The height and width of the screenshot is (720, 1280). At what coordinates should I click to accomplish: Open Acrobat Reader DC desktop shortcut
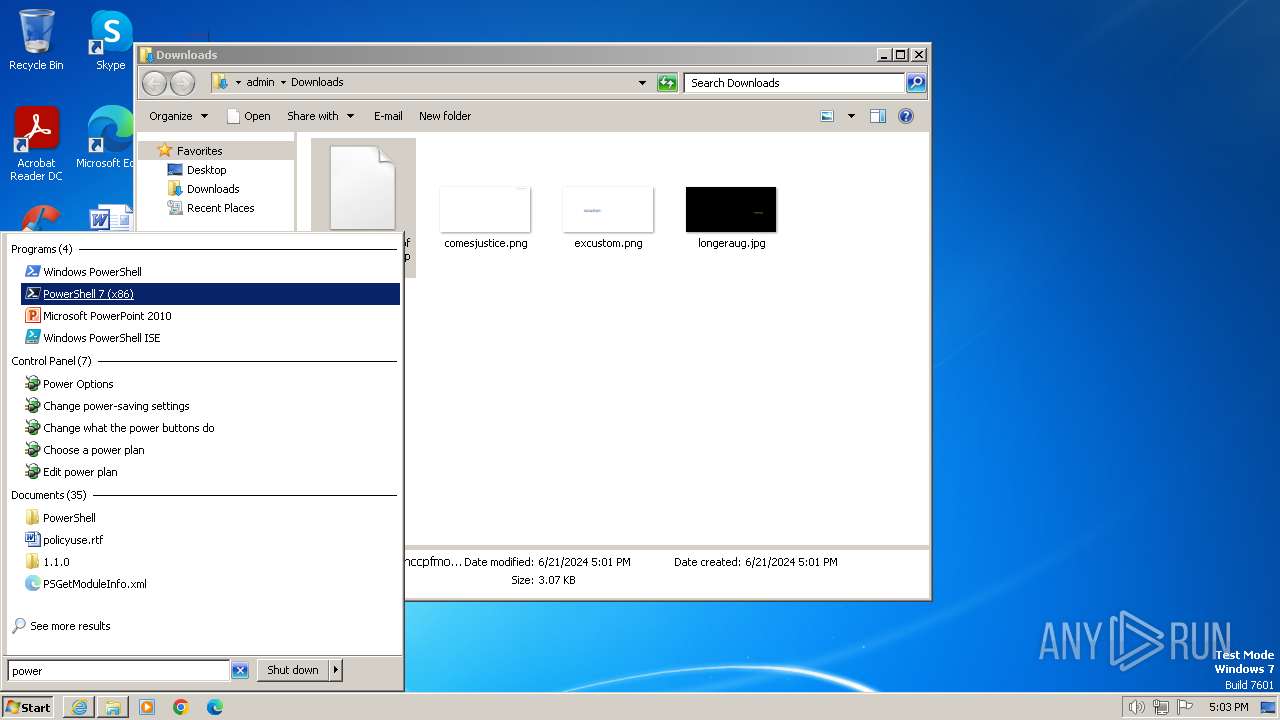point(36,144)
